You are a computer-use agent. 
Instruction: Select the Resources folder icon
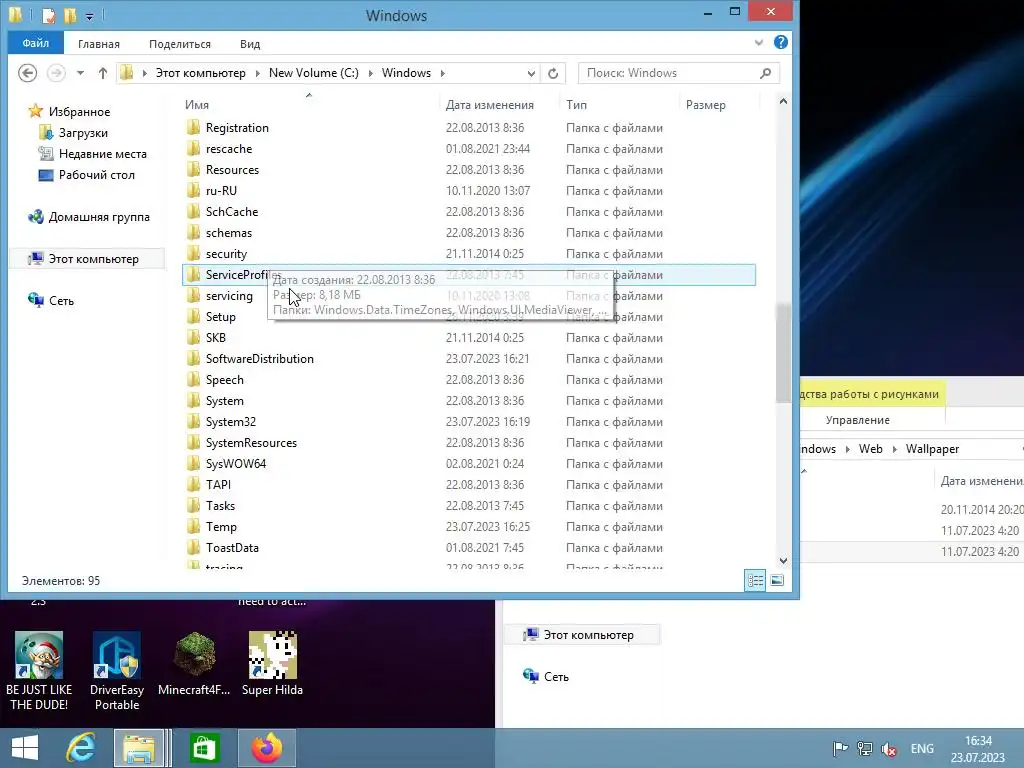(x=193, y=169)
